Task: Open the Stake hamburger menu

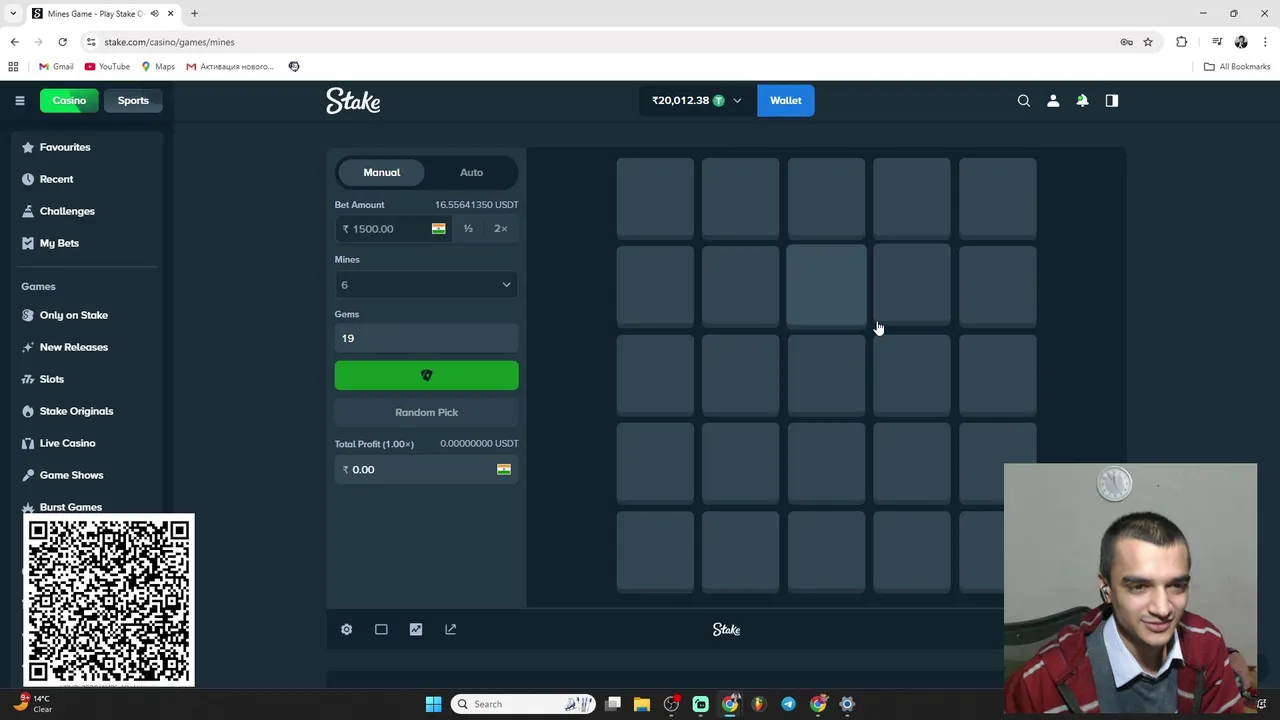Action: point(19,100)
